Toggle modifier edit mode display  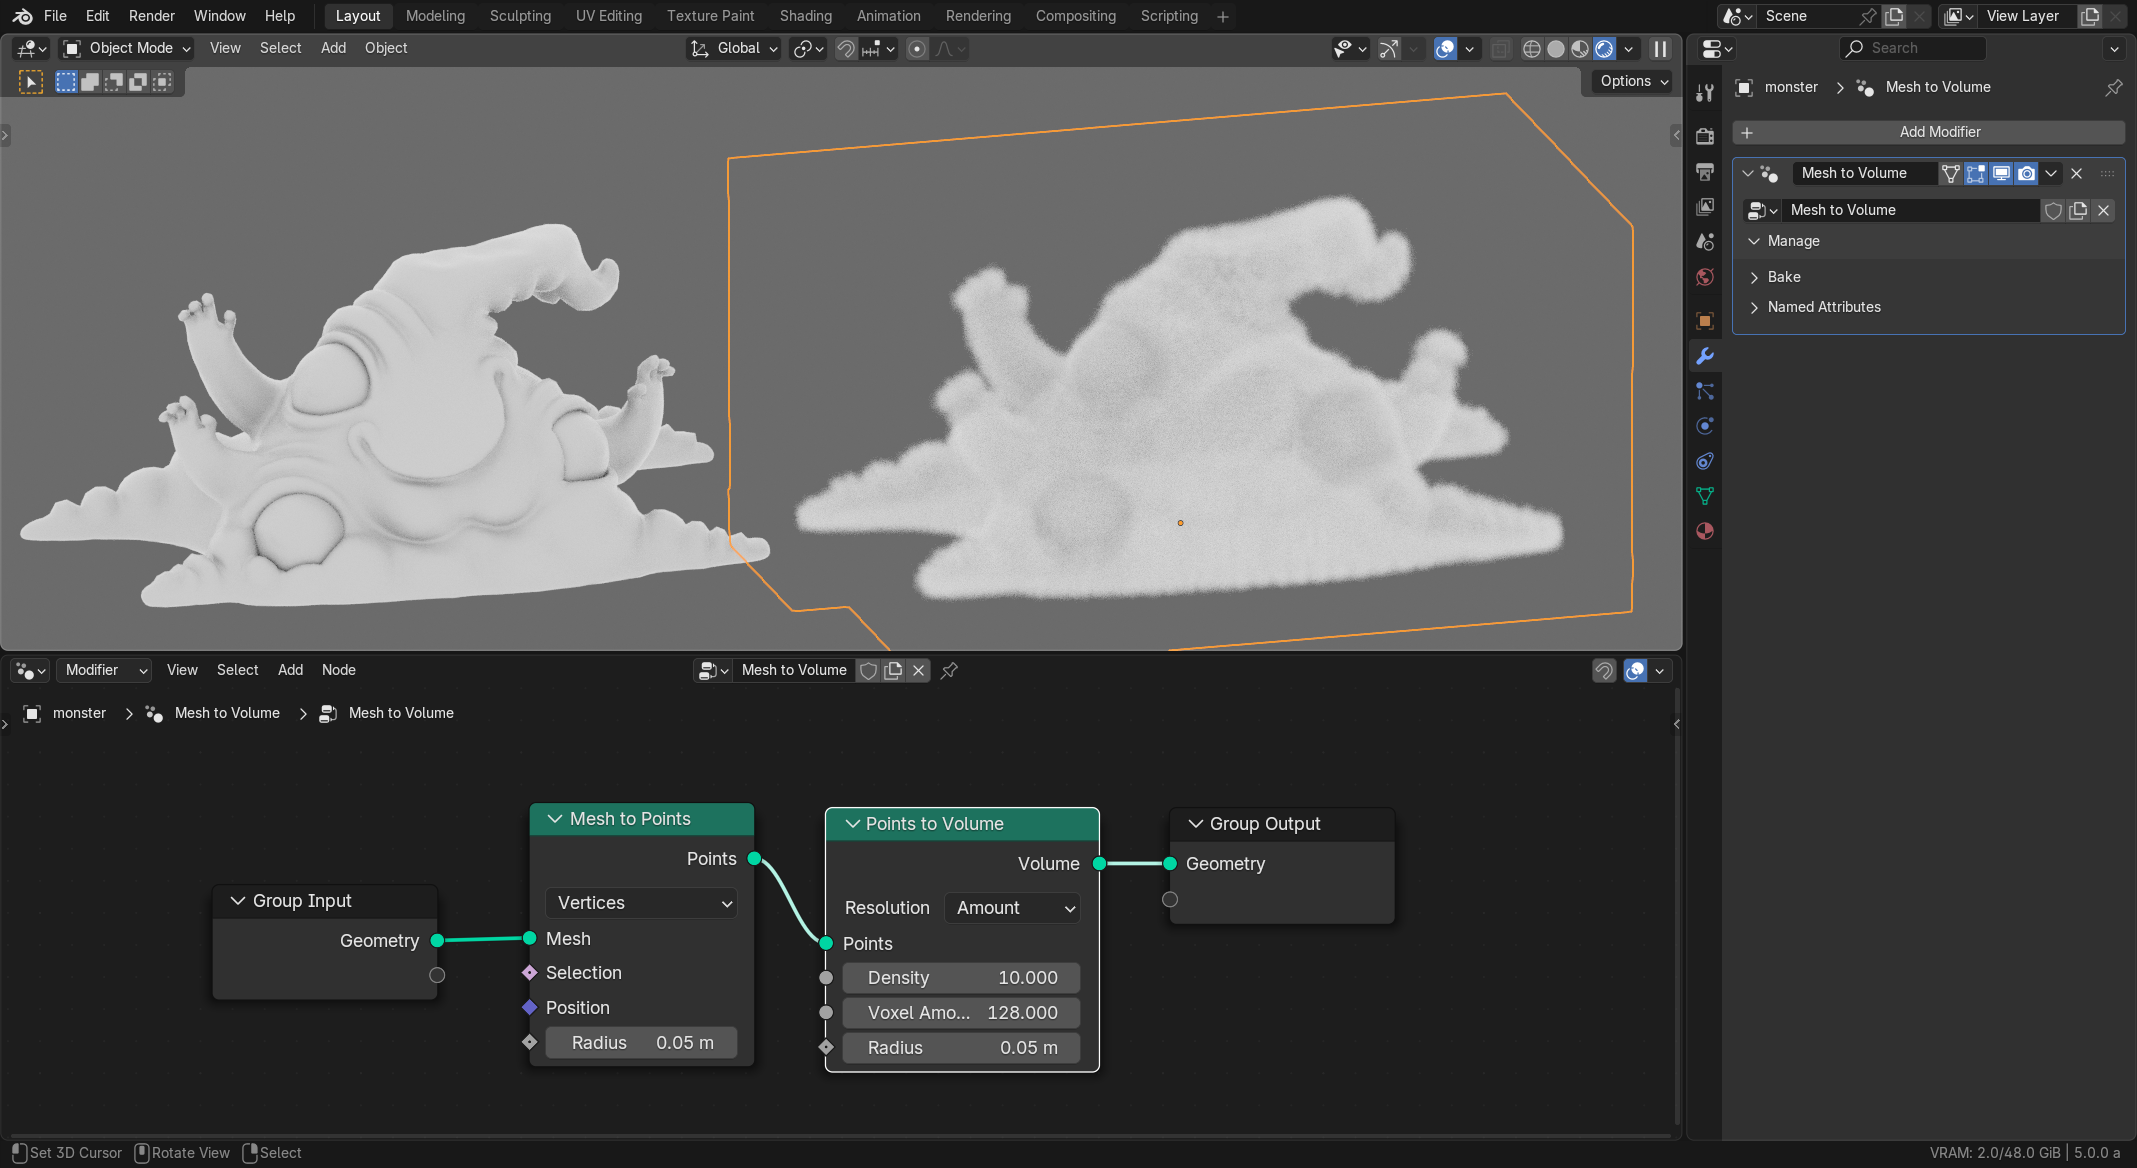(x=1976, y=174)
